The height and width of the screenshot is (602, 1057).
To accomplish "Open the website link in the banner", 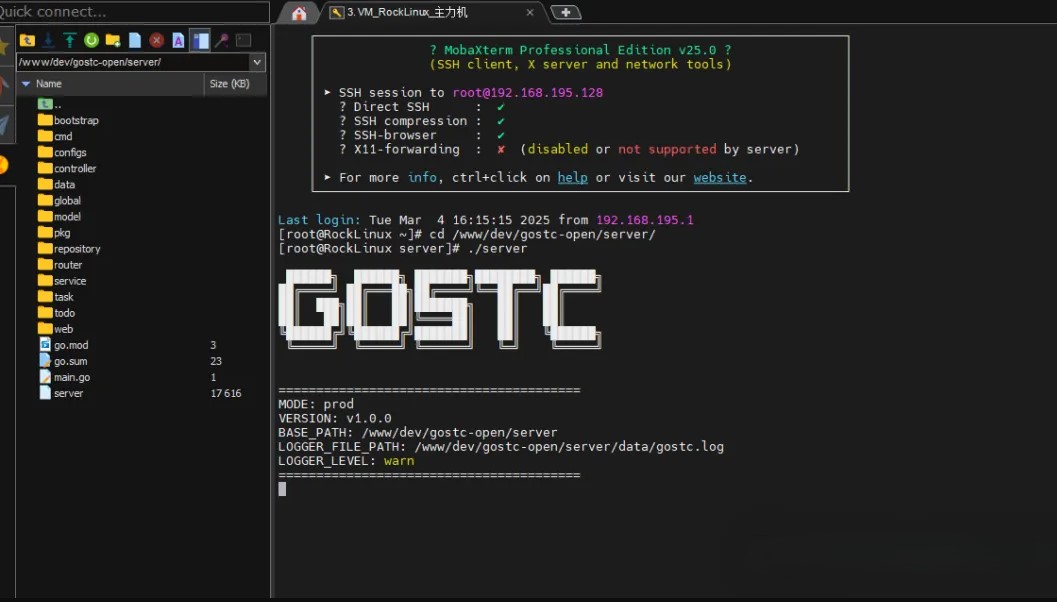I will pyautogui.click(x=719, y=178).
